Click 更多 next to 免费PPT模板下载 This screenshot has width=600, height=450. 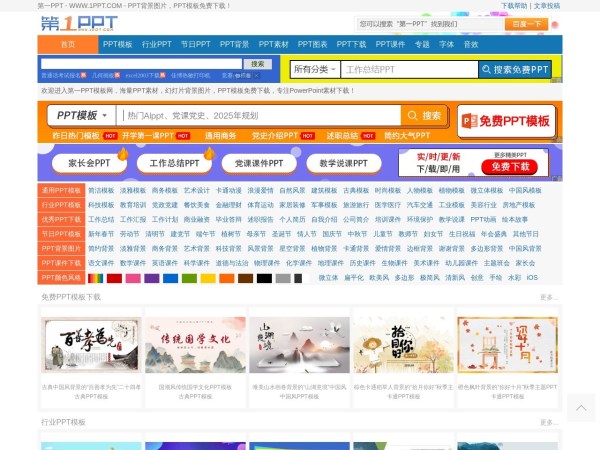[x=548, y=297]
